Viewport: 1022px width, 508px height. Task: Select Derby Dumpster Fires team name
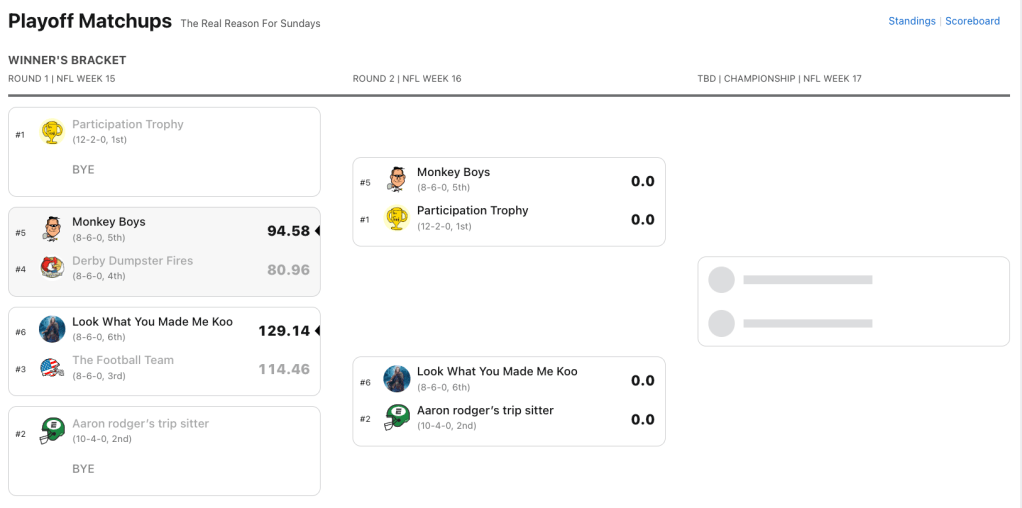(132, 261)
